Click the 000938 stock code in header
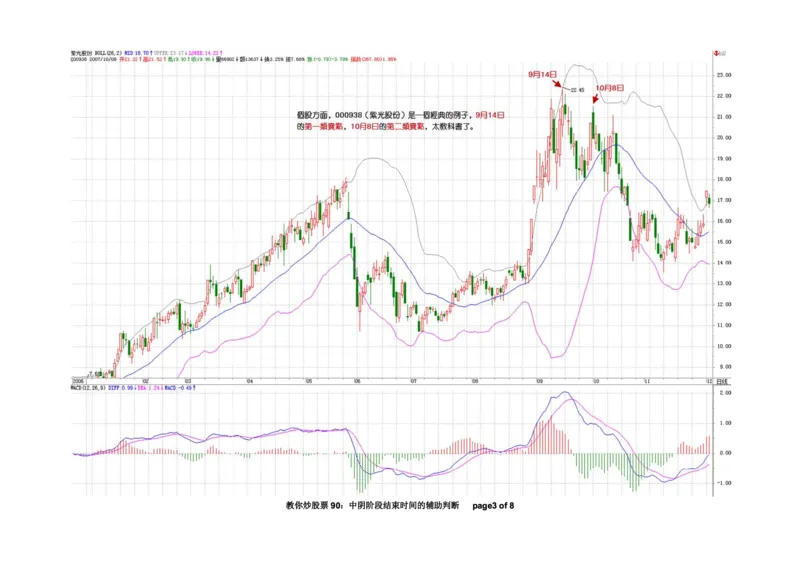This screenshot has width=800, height=566. [78, 59]
